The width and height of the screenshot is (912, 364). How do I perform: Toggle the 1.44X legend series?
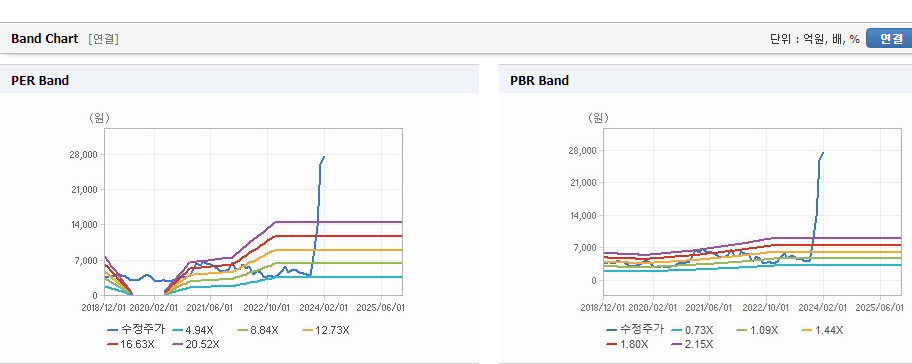coord(821,330)
